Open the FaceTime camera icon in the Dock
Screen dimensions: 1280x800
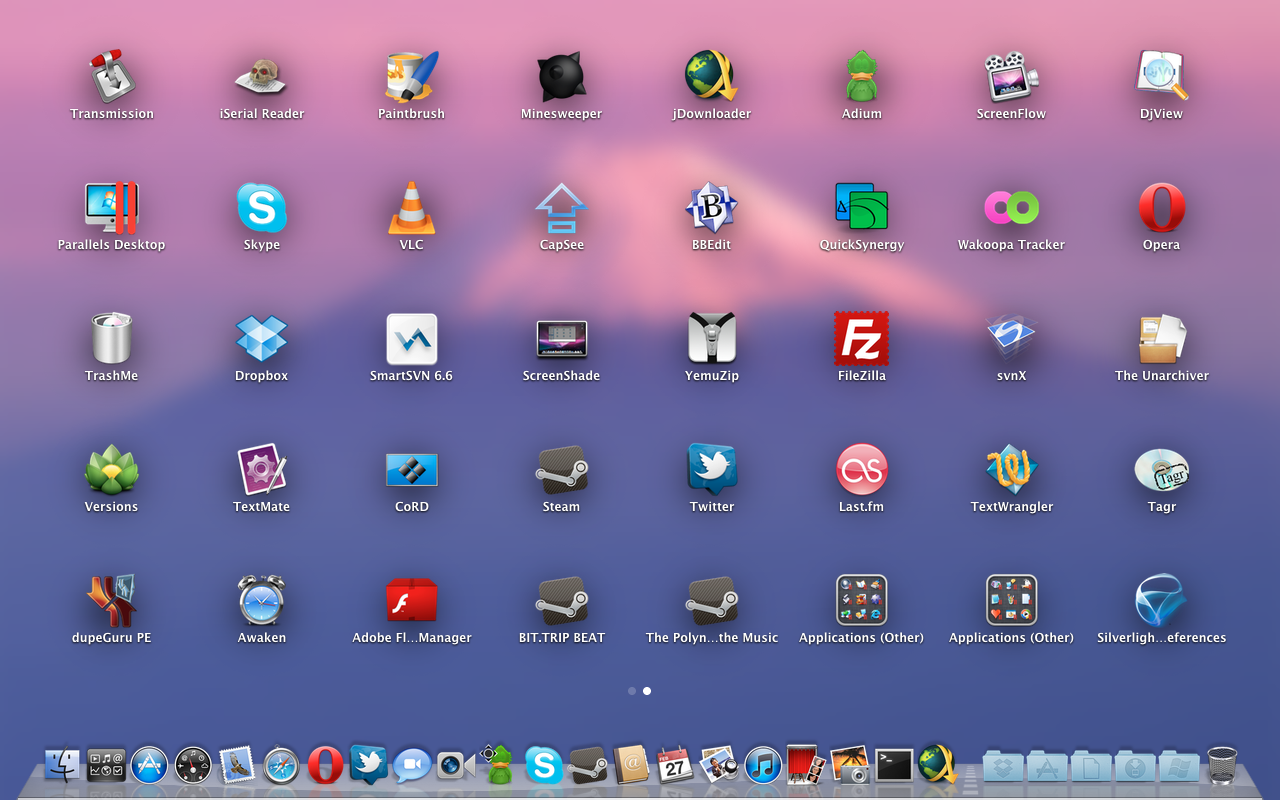[x=456, y=765]
